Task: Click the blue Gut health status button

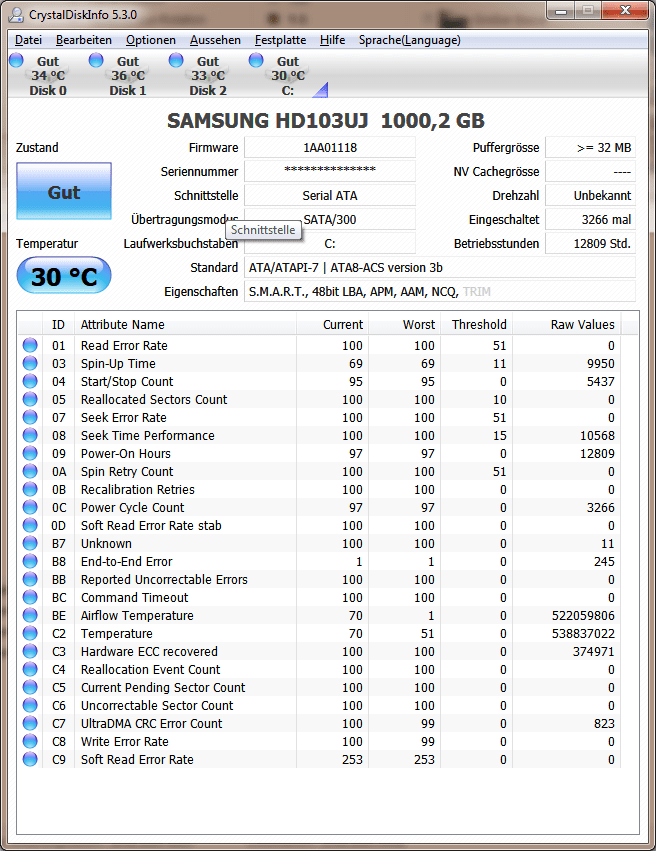Action: [64, 191]
